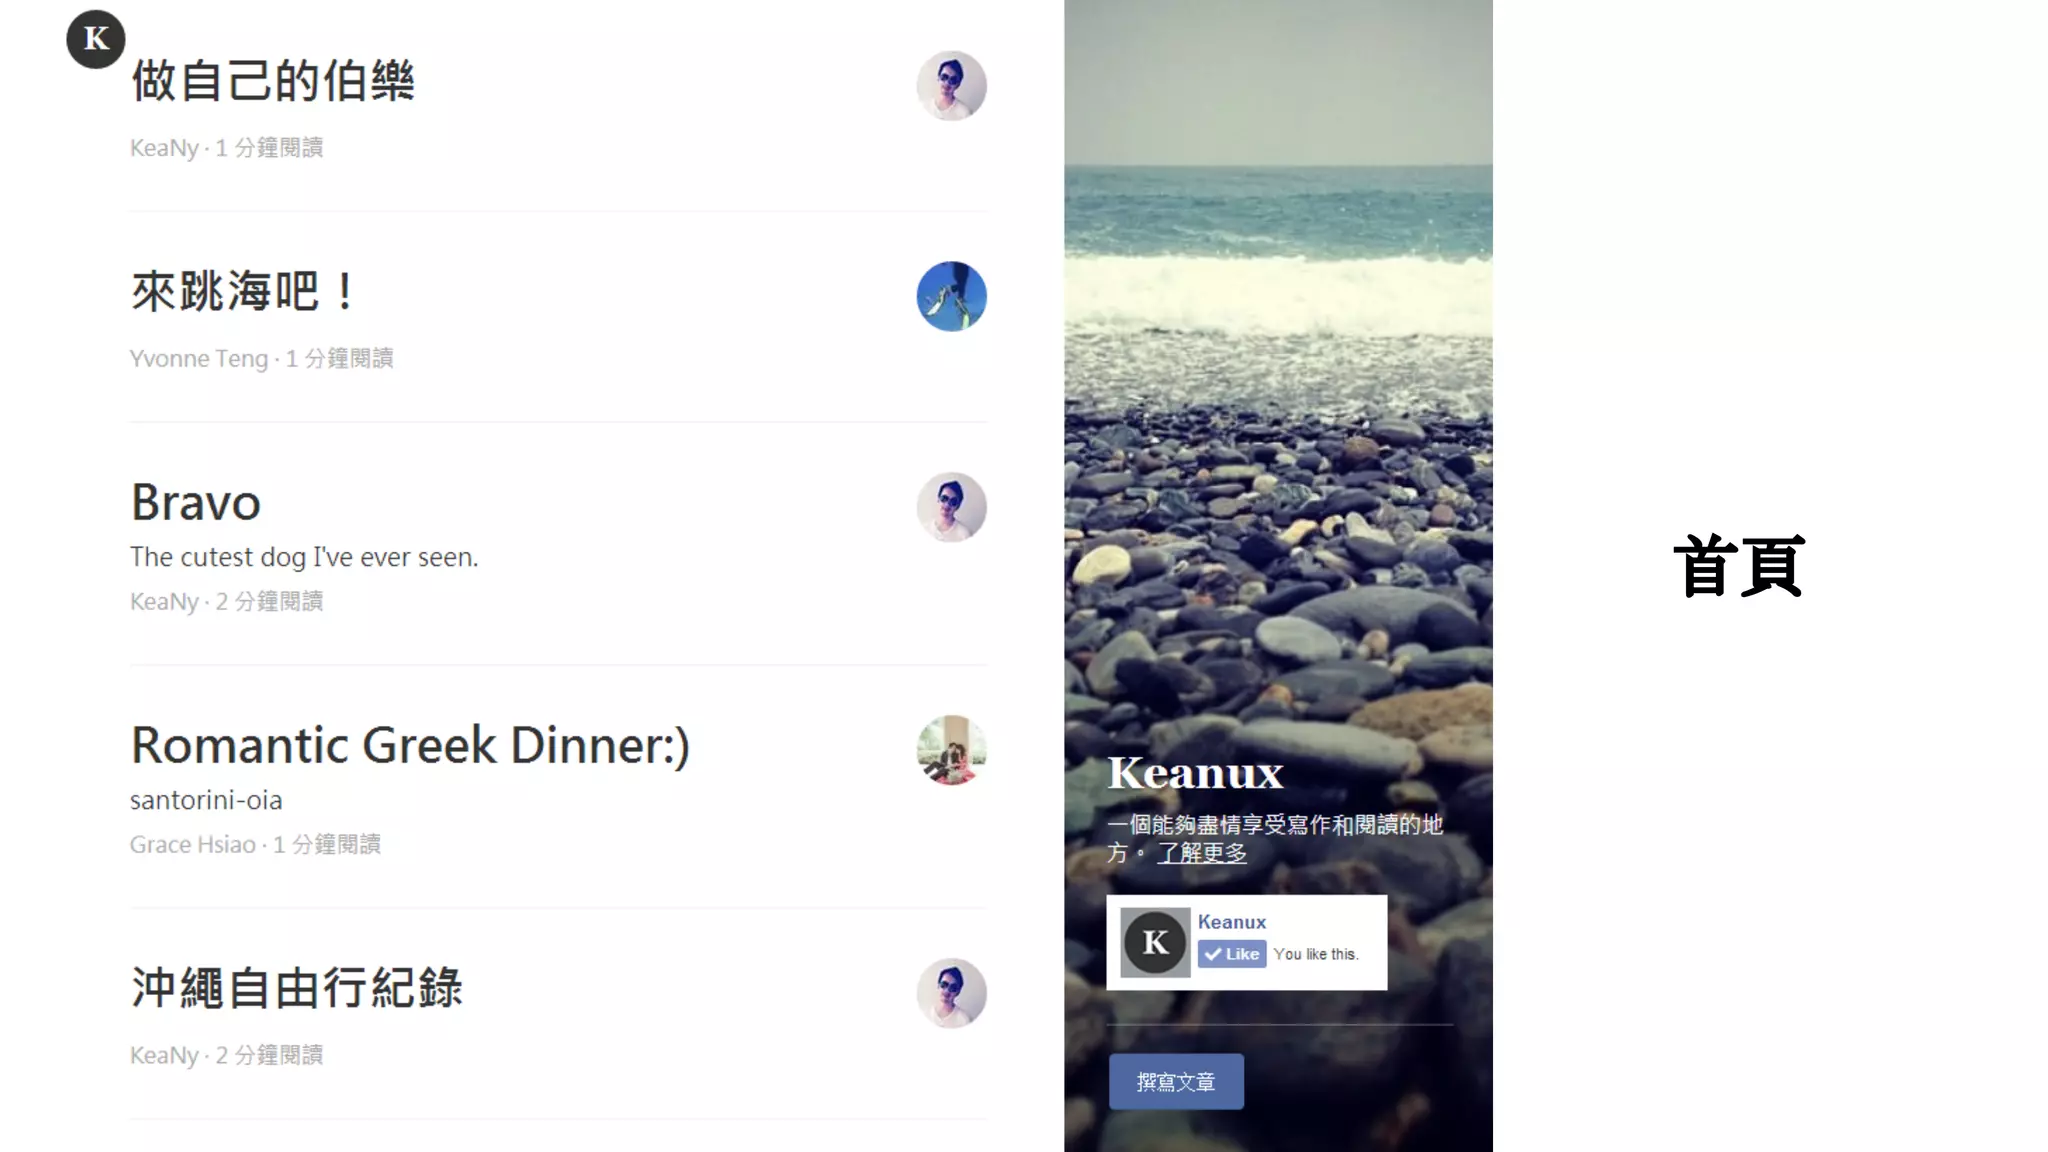Click the subtitle santorini-oia

click(206, 800)
